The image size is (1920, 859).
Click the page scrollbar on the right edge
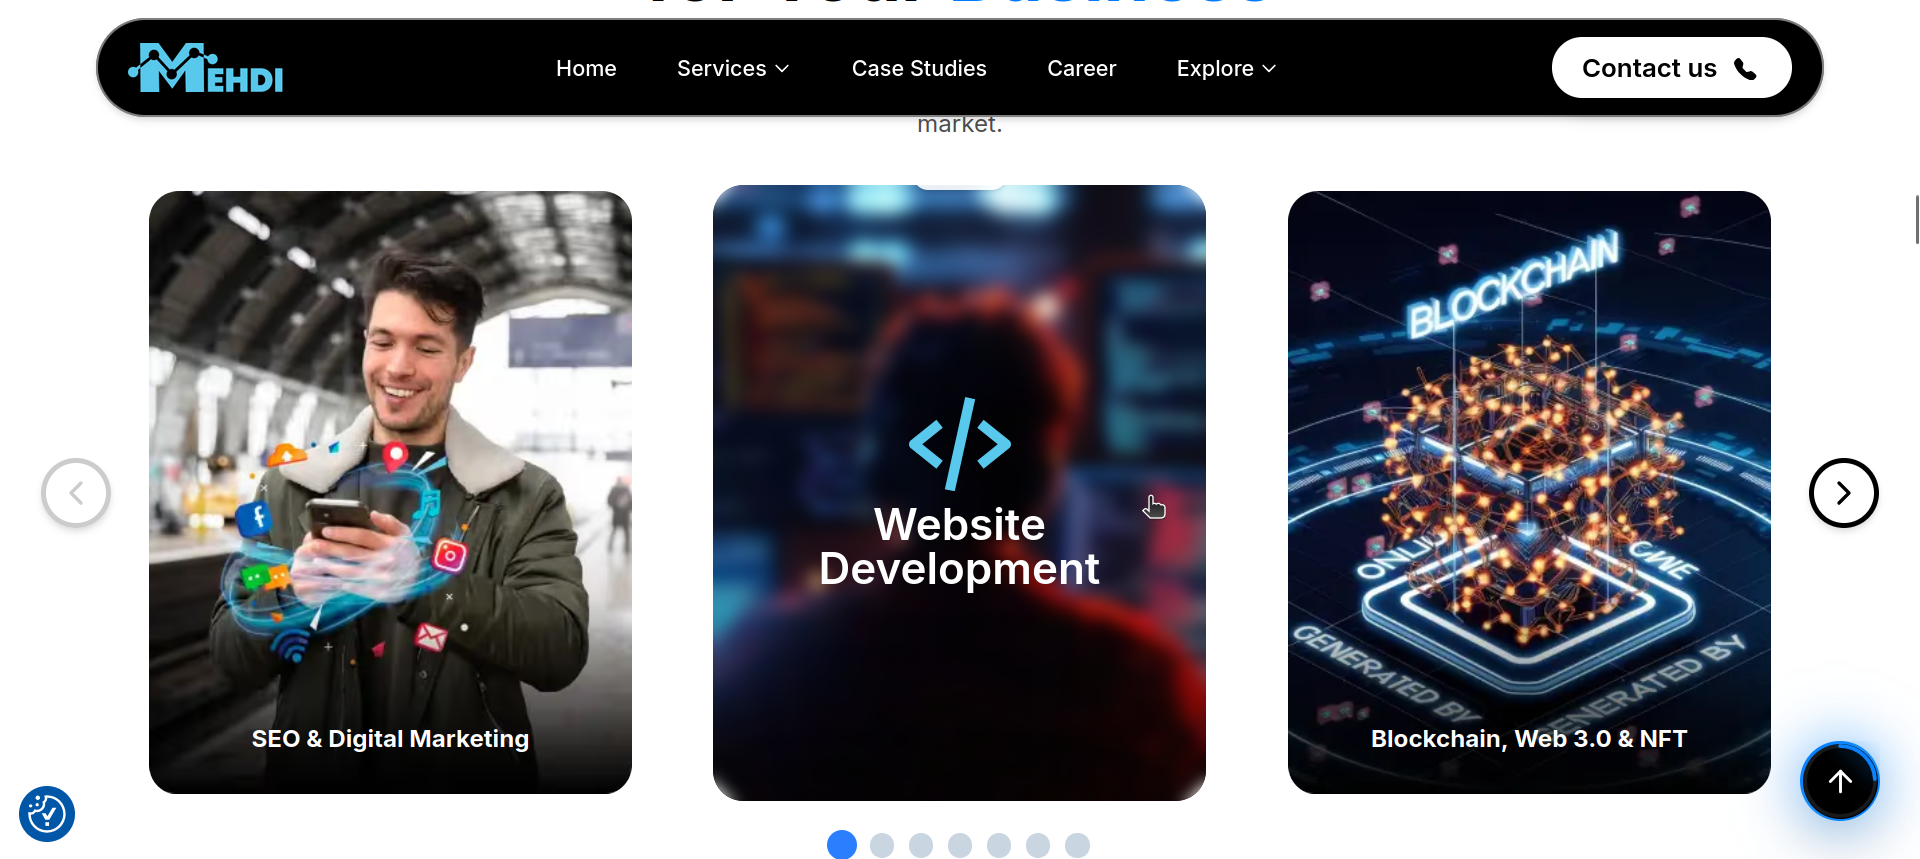tap(1916, 220)
